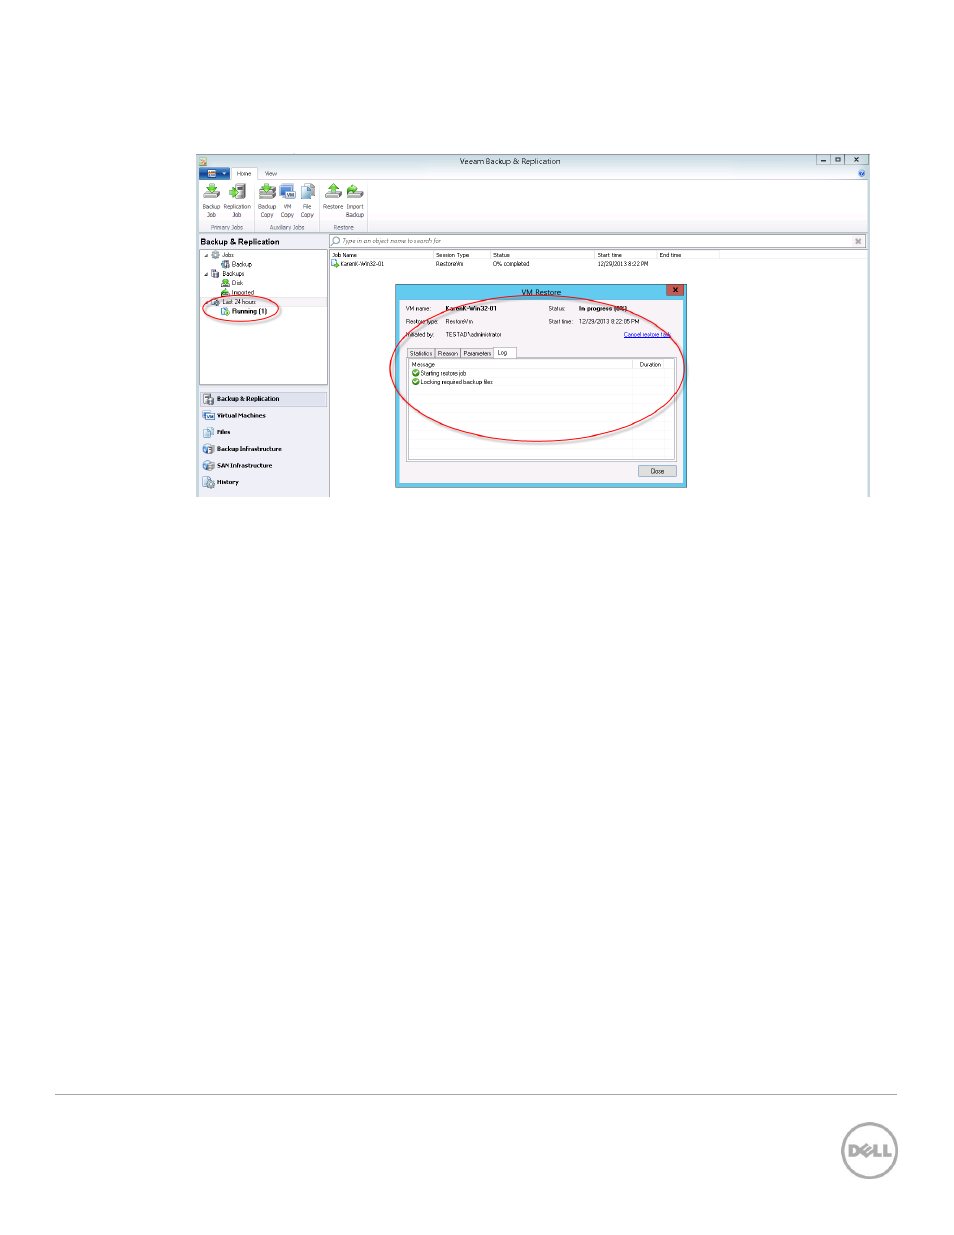Click the Close button in VM Restore
This screenshot has height=1235, width=954.
pyautogui.click(x=657, y=471)
